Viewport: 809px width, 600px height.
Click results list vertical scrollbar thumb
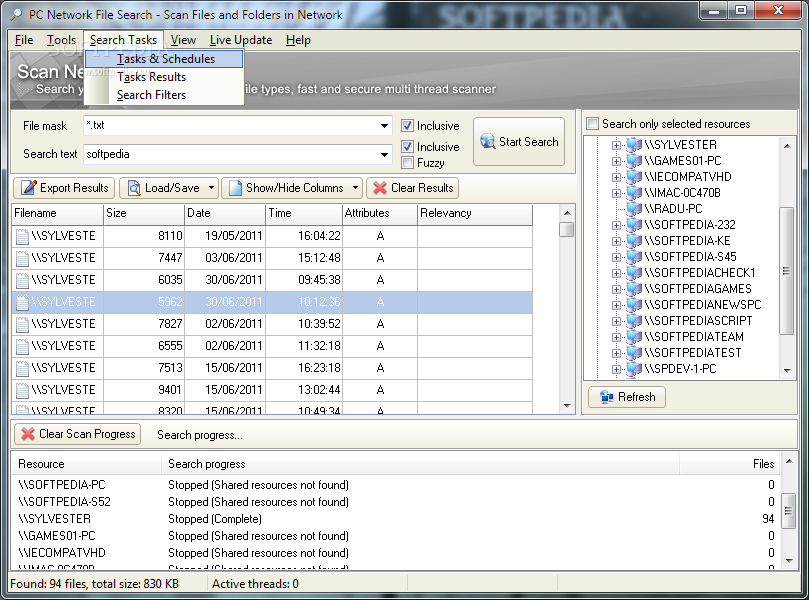pos(567,229)
